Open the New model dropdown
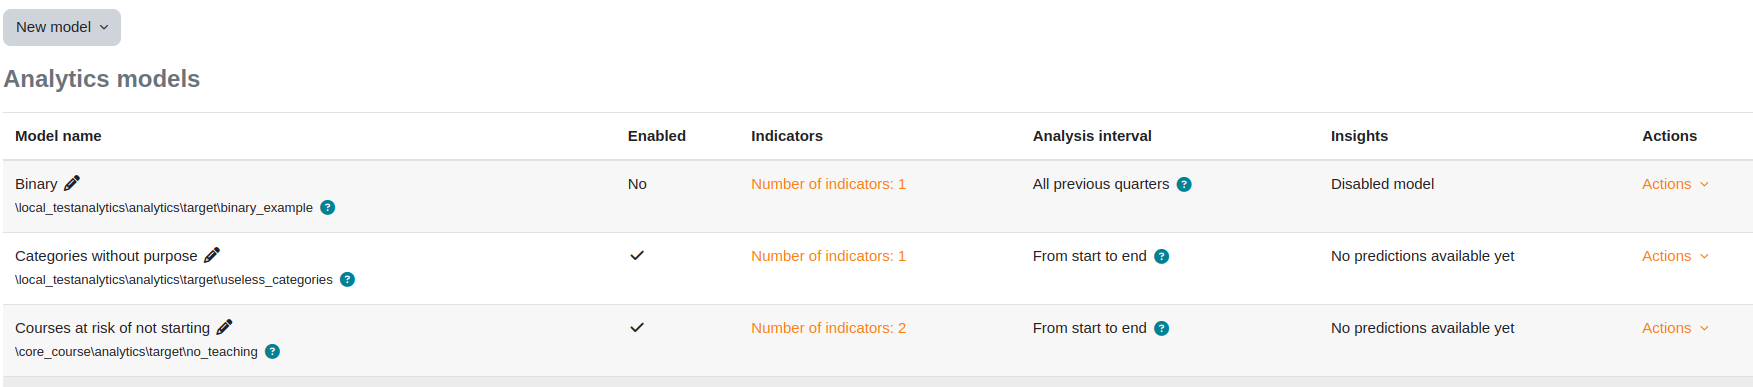This screenshot has height=387, width=1753. pos(62,27)
